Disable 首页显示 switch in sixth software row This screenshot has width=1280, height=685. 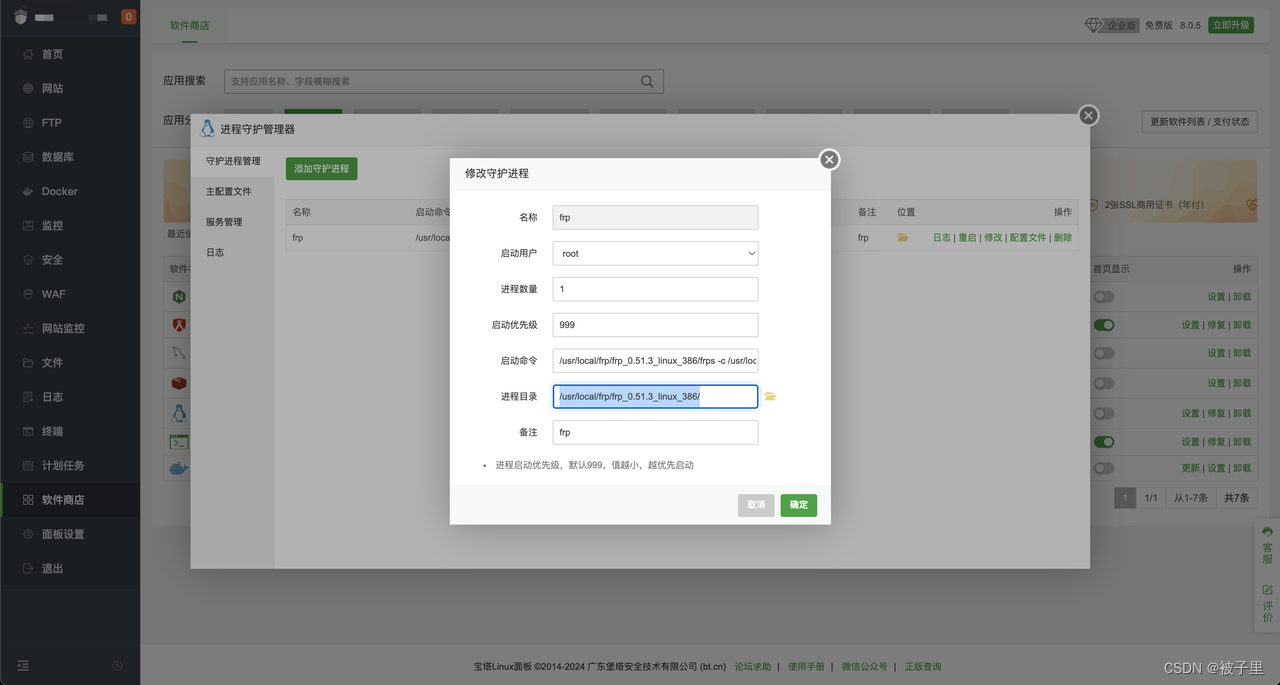(x=1104, y=442)
